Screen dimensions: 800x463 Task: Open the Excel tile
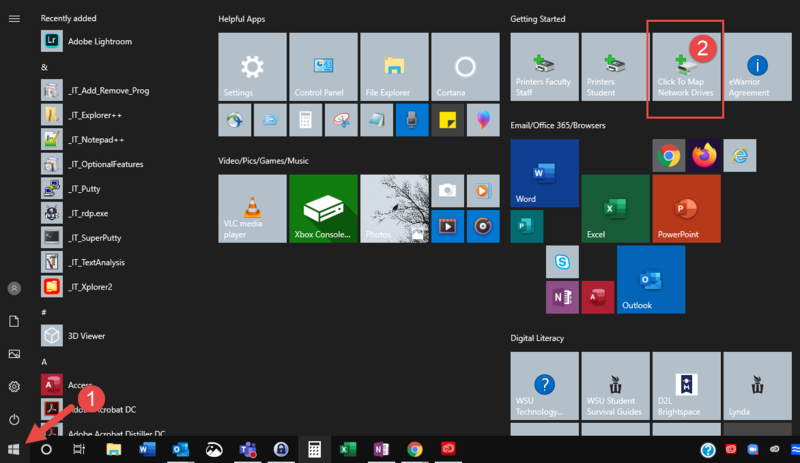pyautogui.click(x=614, y=208)
